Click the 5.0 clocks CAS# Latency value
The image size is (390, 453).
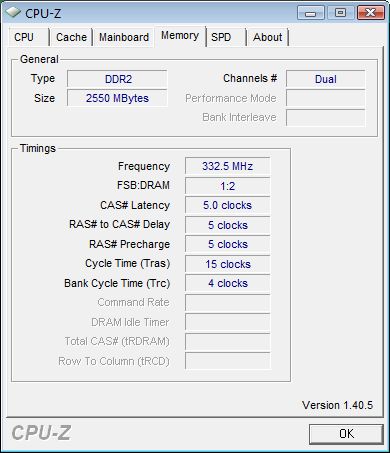click(x=227, y=205)
